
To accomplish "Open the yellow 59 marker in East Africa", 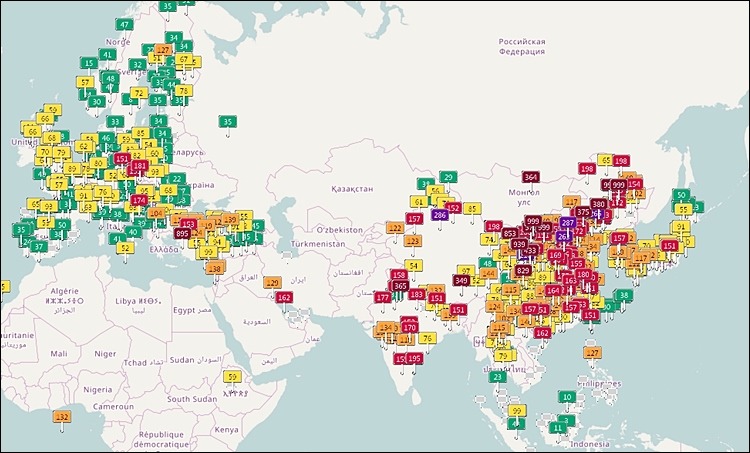I will click(232, 377).
